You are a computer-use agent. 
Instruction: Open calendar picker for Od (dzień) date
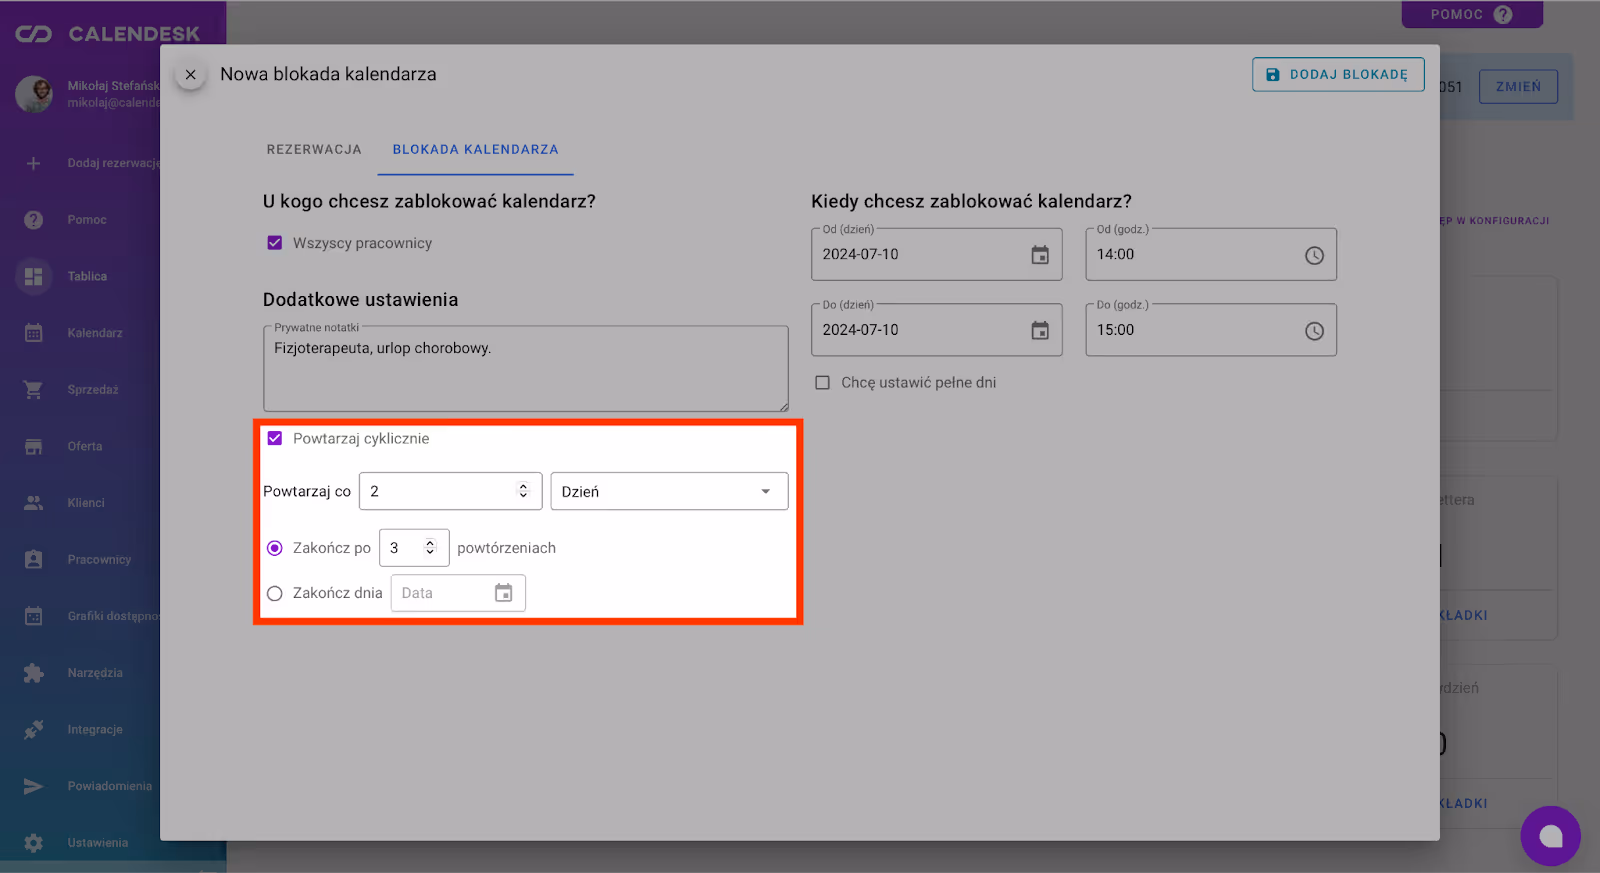1040,255
